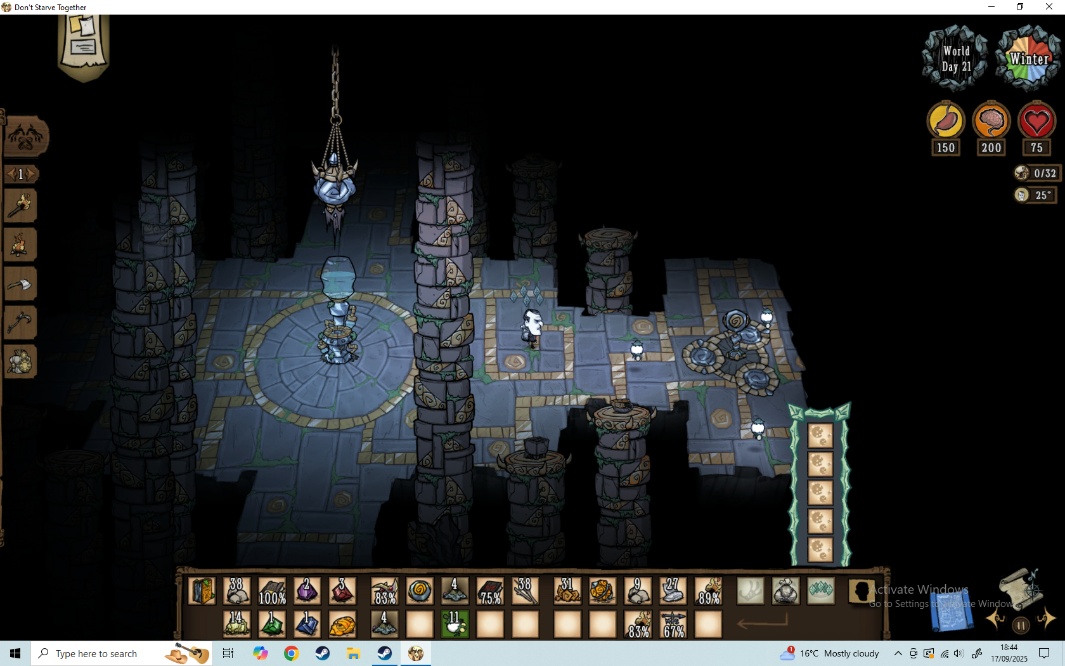This screenshot has width=1065, height=666.
Task: Select the green-highlighted slot with 11 flowers
Action: coord(454,624)
